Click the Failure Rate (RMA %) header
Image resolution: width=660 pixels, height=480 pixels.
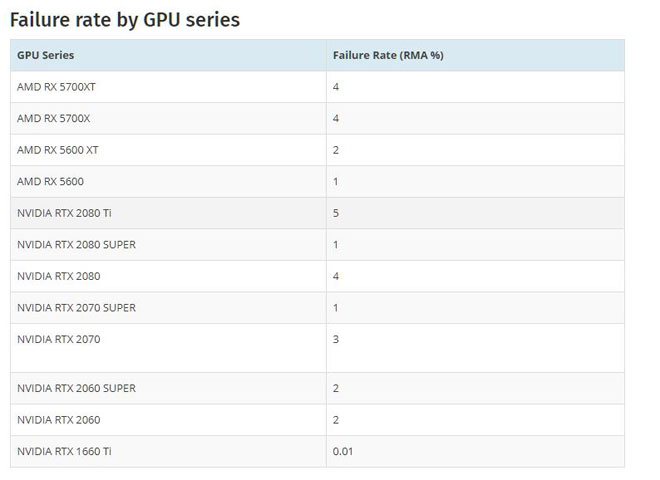388,55
